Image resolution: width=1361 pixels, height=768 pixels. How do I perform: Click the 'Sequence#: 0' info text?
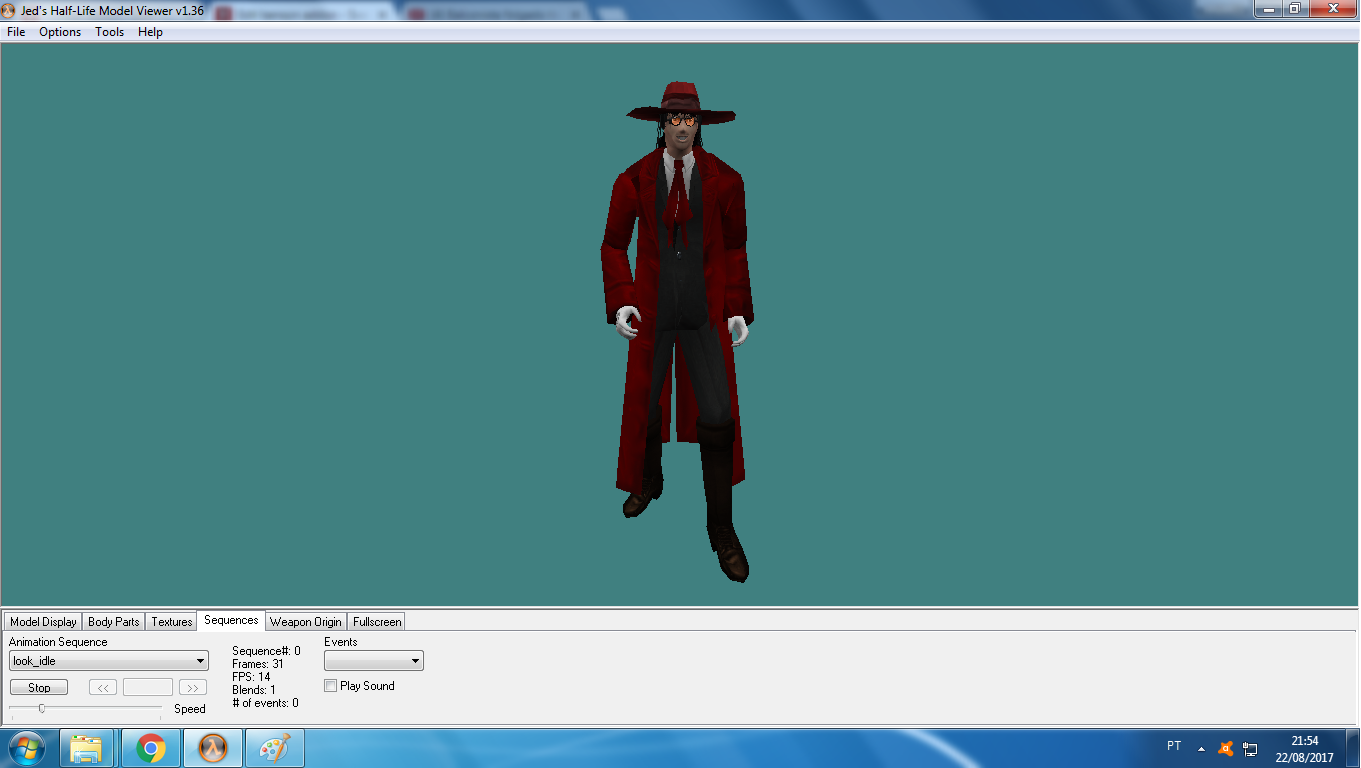[x=266, y=651]
